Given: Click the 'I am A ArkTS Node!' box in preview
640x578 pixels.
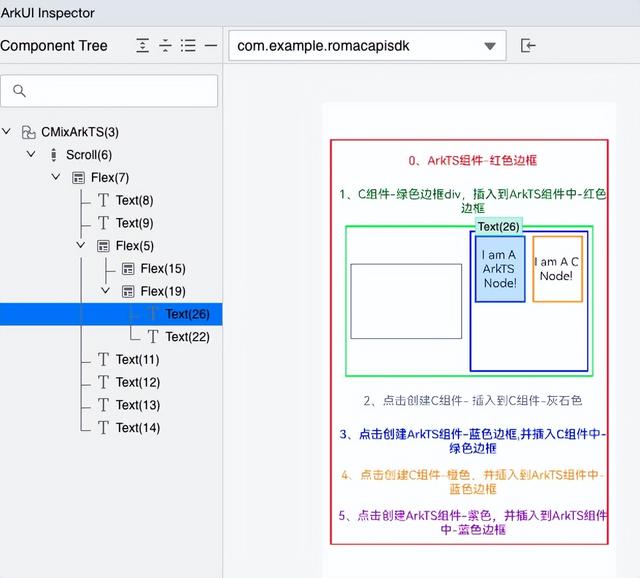Looking at the screenshot, I should (500, 269).
